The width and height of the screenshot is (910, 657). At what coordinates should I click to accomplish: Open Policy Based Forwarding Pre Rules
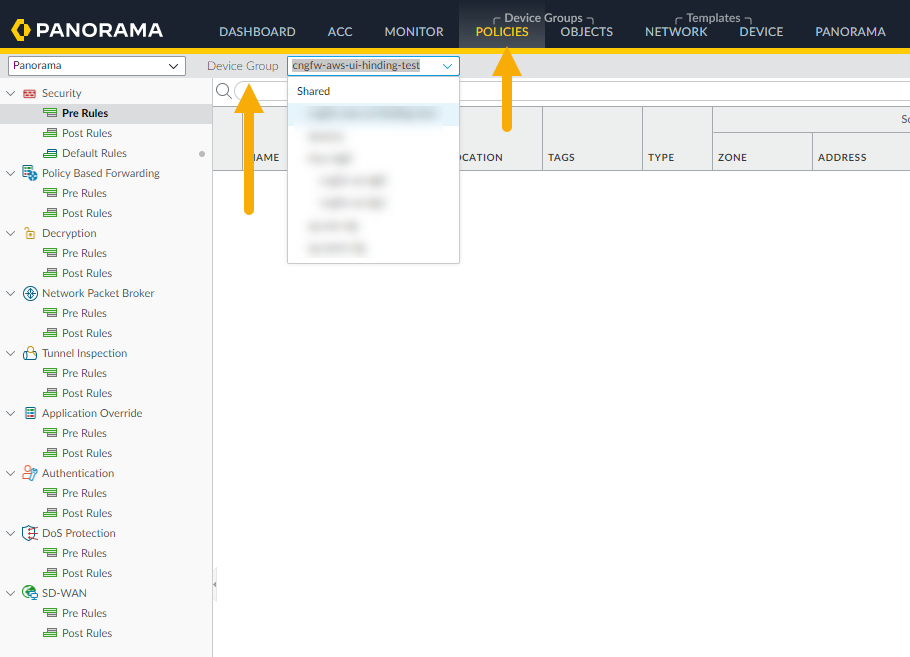[84, 193]
